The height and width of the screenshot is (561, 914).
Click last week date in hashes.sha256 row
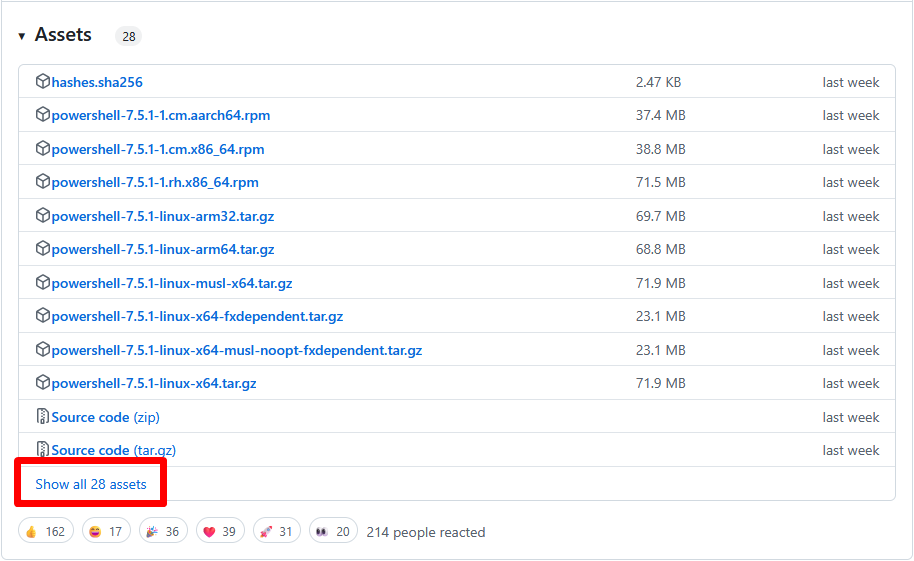pos(850,82)
